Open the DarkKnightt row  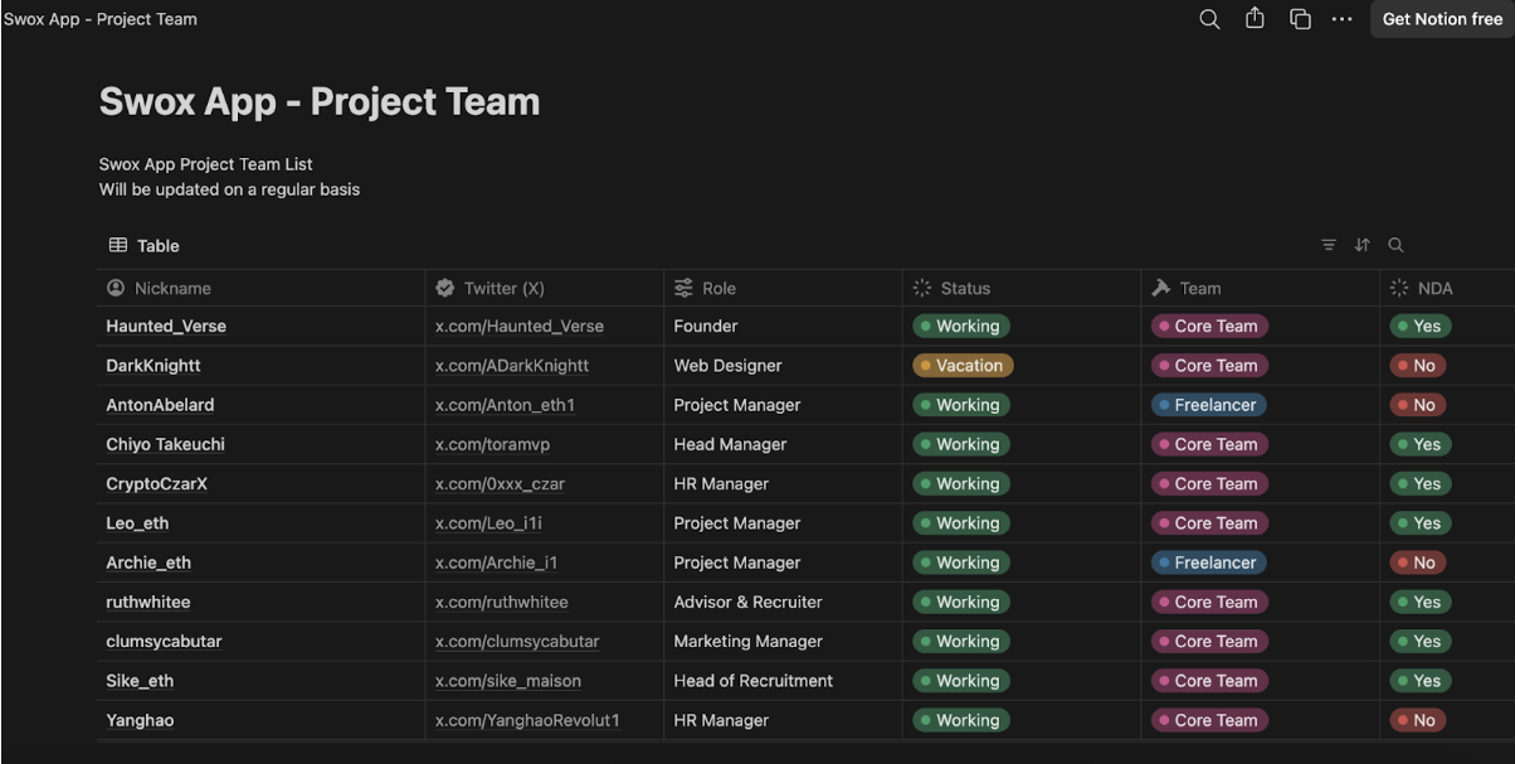coord(153,365)
